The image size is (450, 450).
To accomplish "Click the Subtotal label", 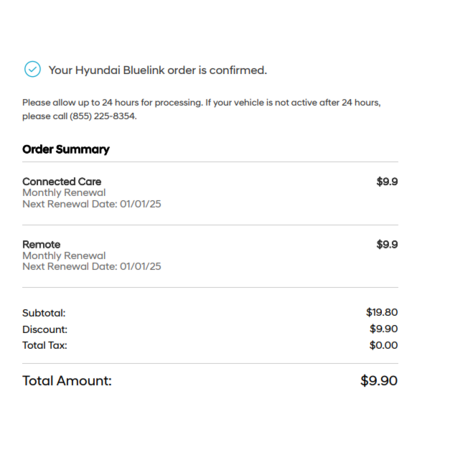I will tap(44, 313).
